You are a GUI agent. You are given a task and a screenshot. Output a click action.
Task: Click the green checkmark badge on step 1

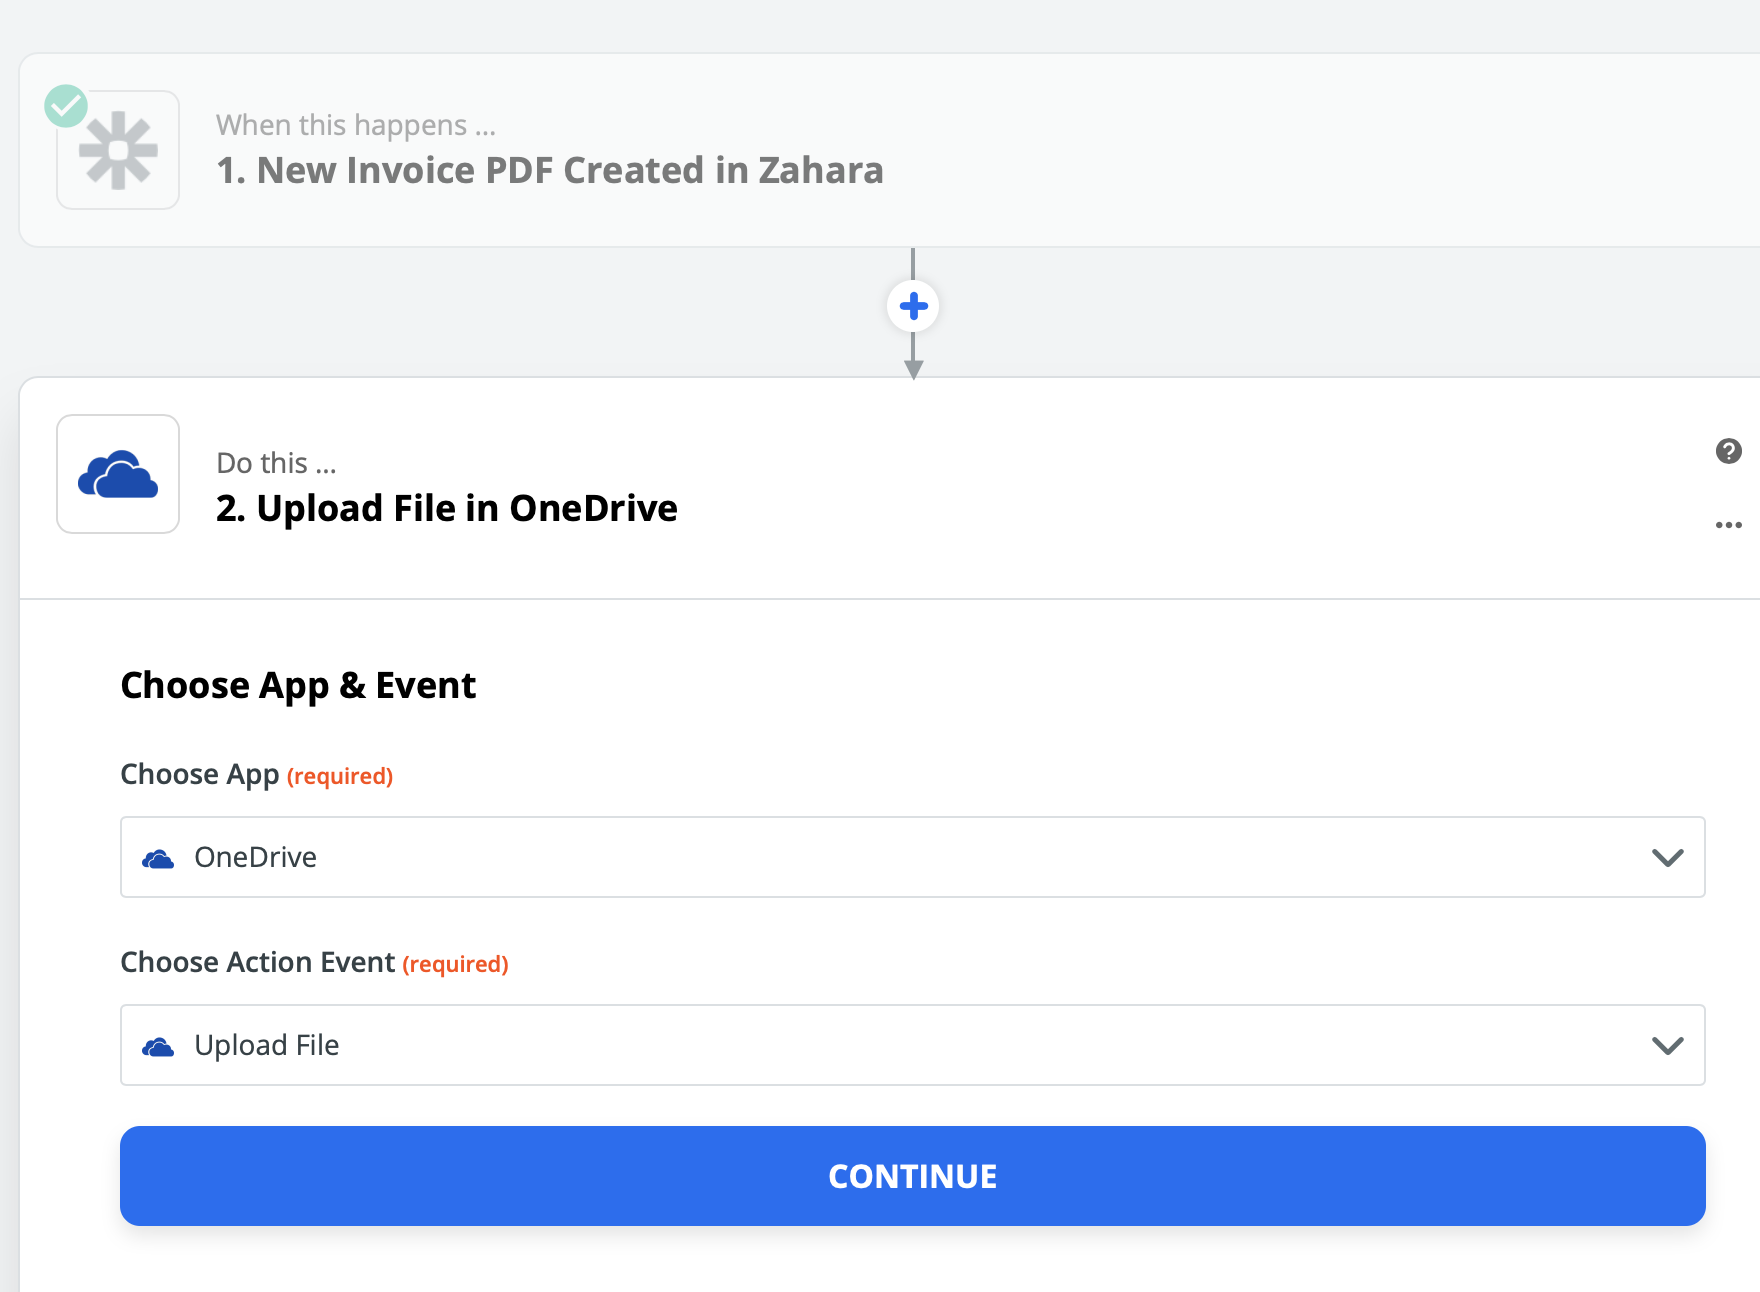(66, 105)
